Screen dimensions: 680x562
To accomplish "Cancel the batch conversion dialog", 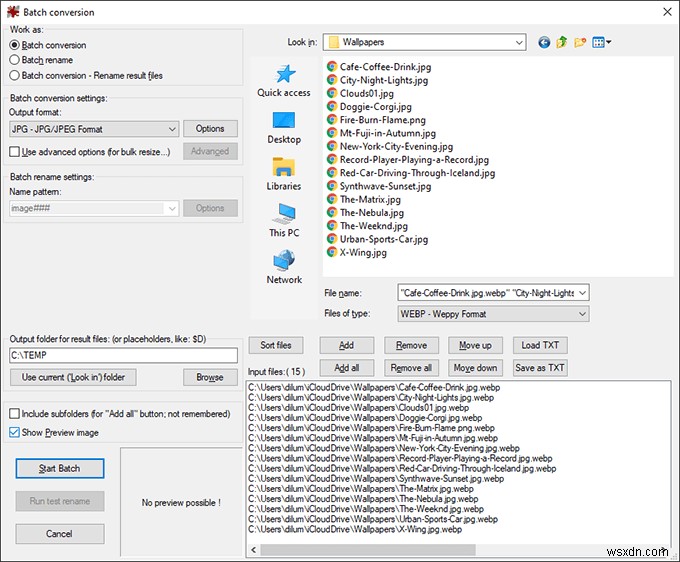I will pos(60,534).
